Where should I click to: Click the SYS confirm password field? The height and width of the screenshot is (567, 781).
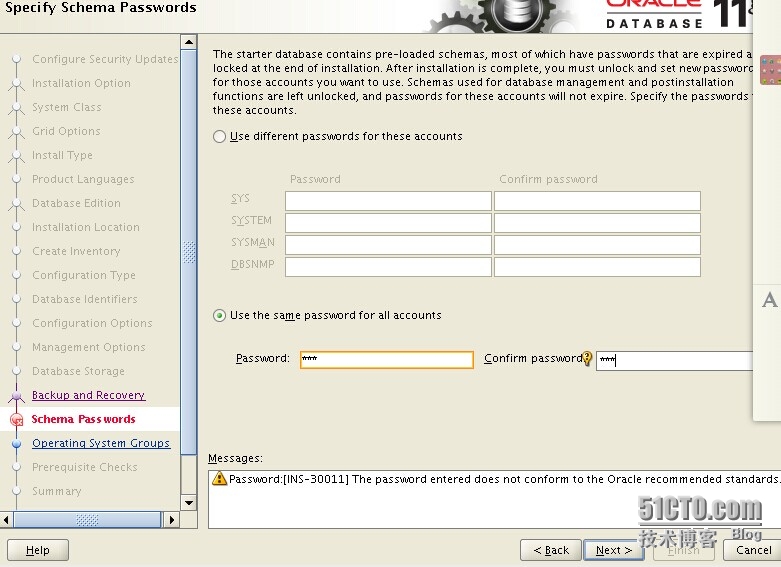597,201
